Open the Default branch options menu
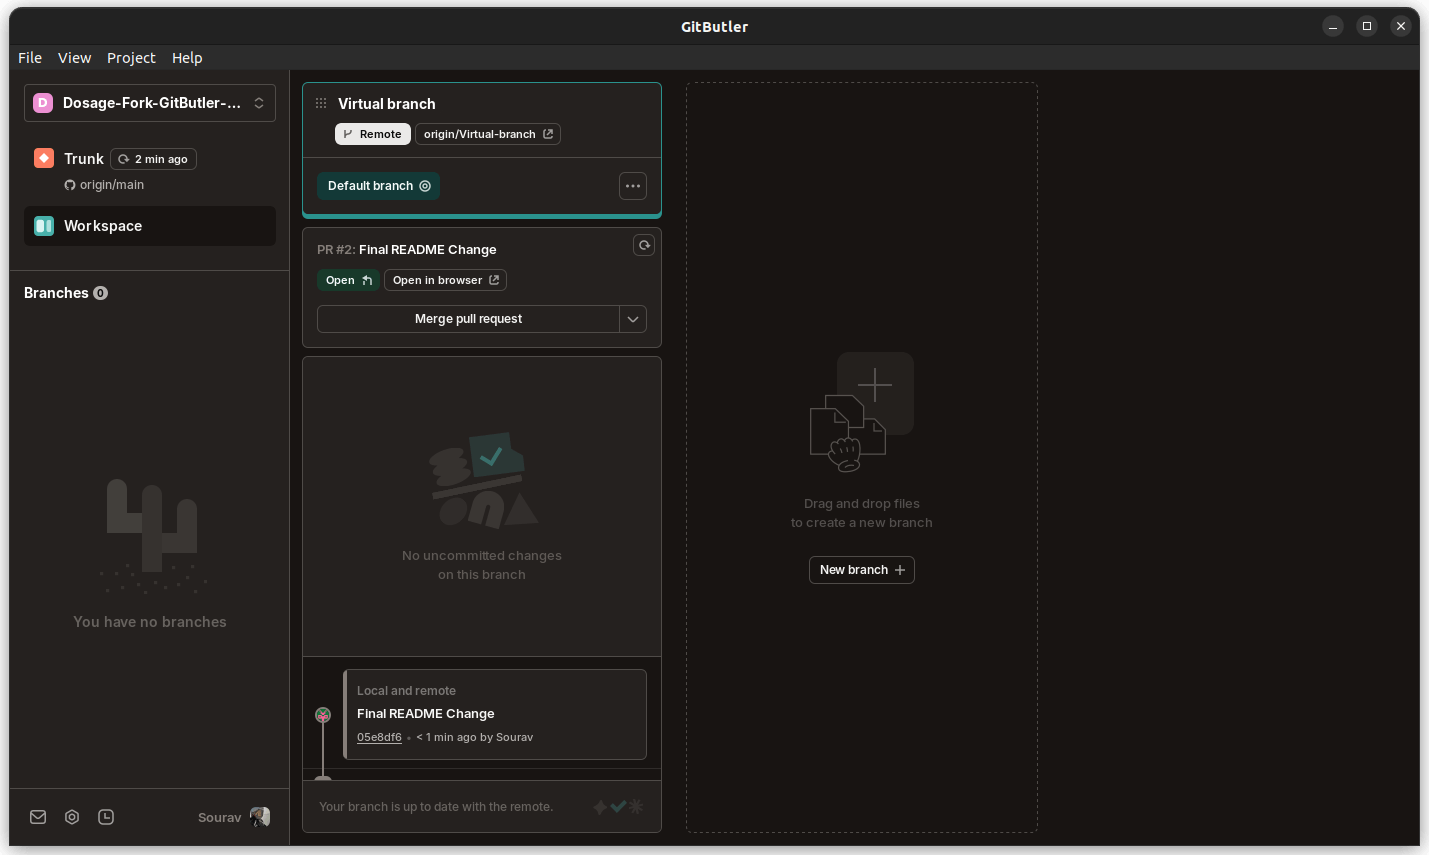This screenshot has height=855, width=1429. point(632,185)
